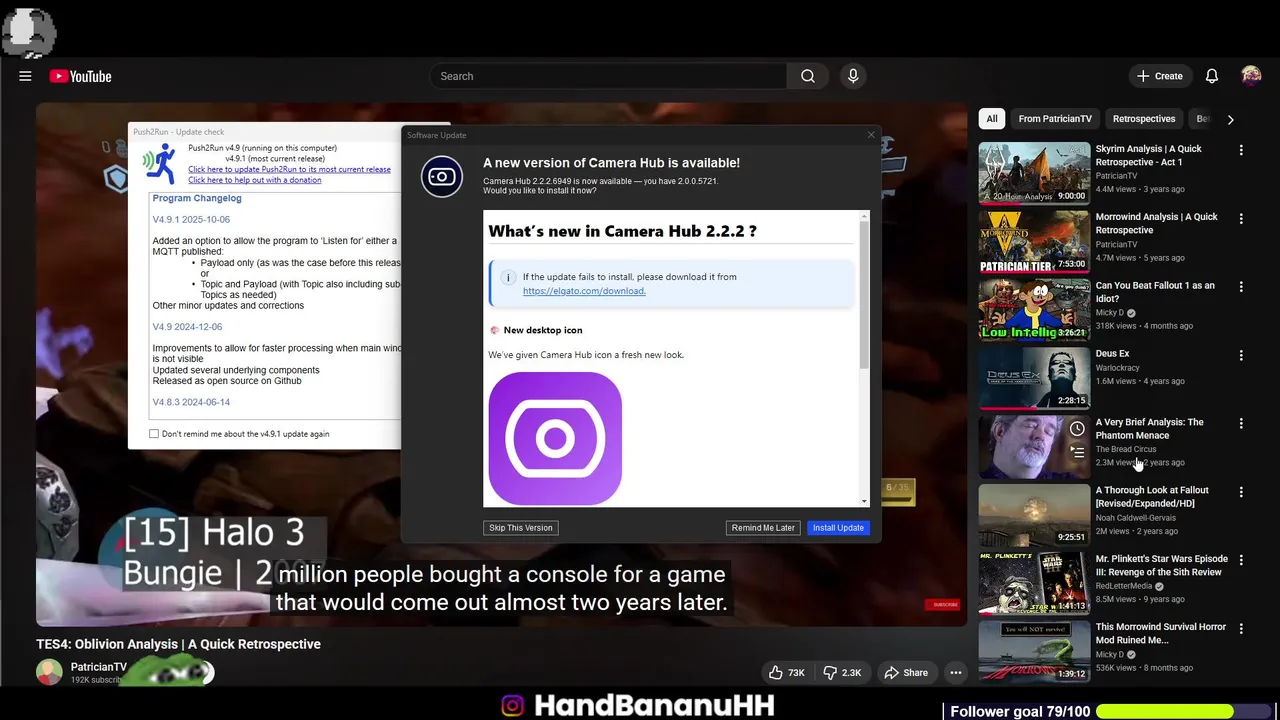Open options for Skyrim Analysis video

(1241, 150)
